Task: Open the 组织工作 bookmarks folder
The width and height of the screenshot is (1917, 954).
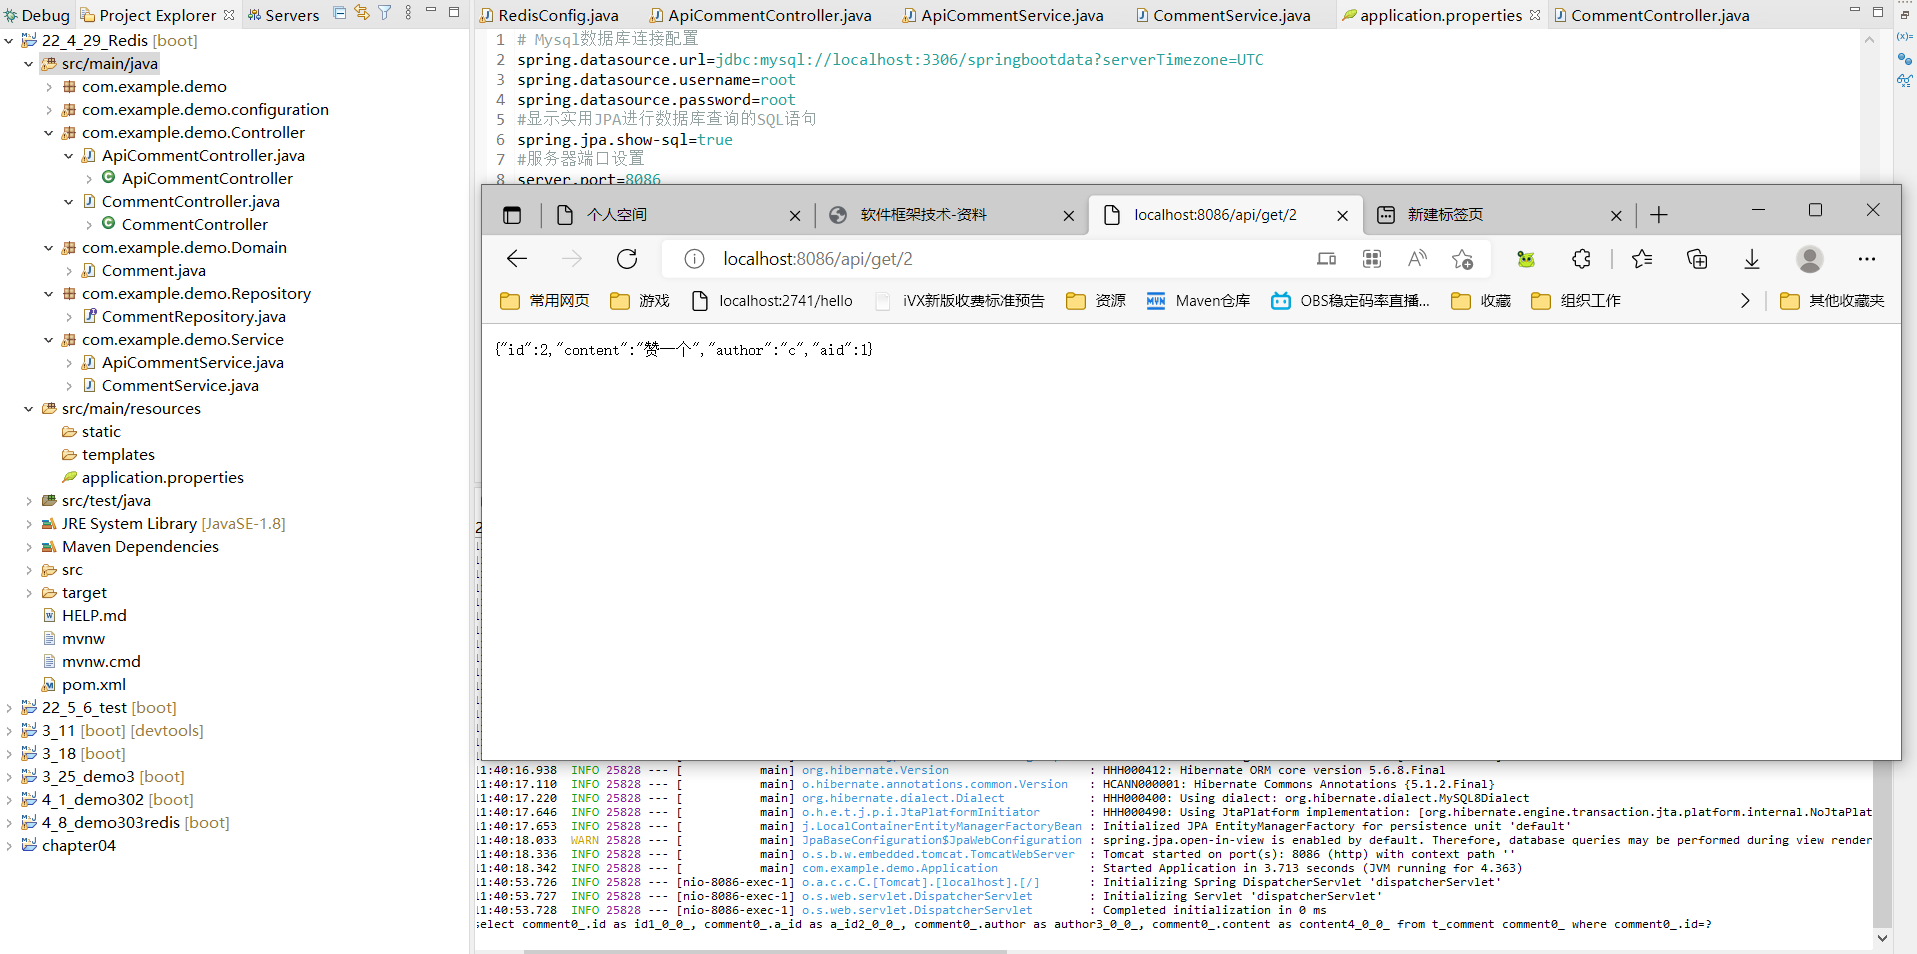Action: [x=1576, y=301]
